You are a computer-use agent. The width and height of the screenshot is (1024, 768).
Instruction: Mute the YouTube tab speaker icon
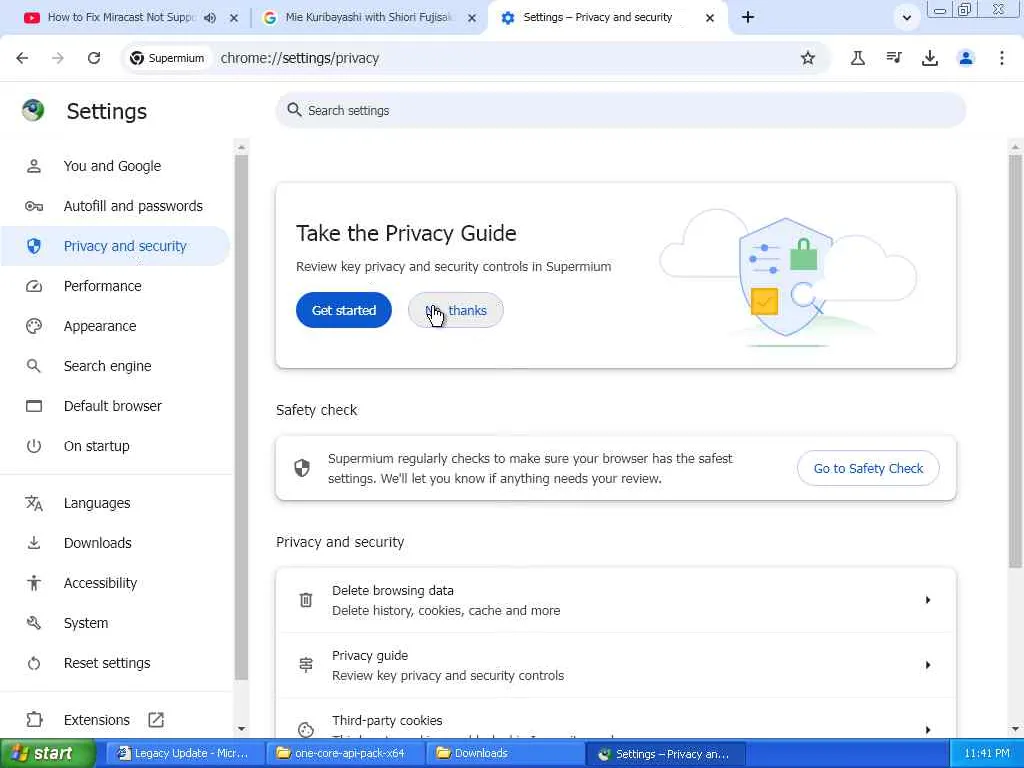[x=210, y=18]
